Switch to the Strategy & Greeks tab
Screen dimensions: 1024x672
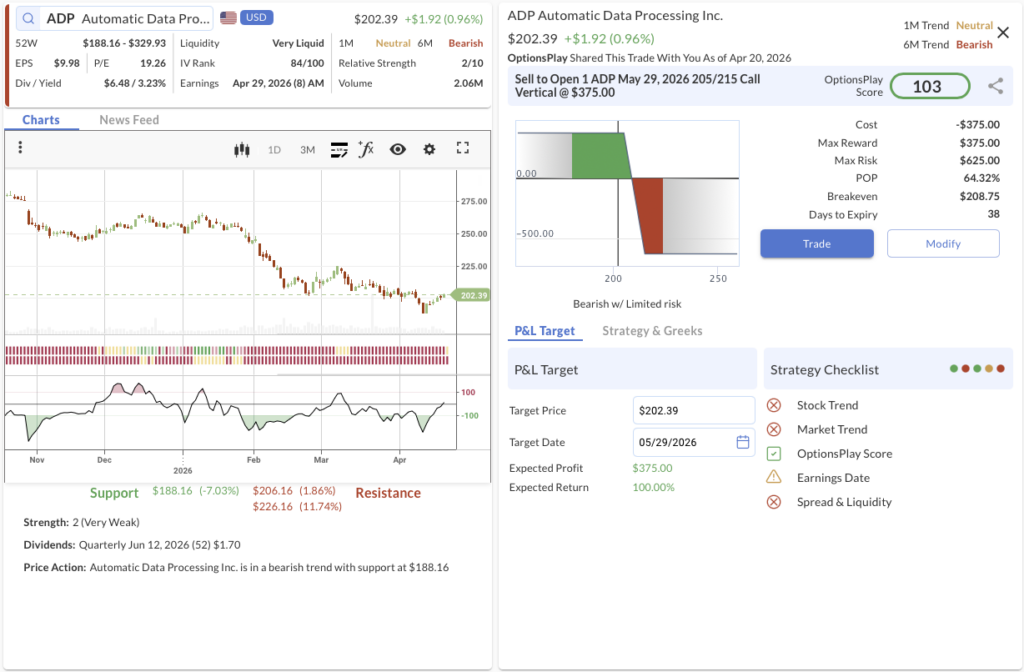652,331
